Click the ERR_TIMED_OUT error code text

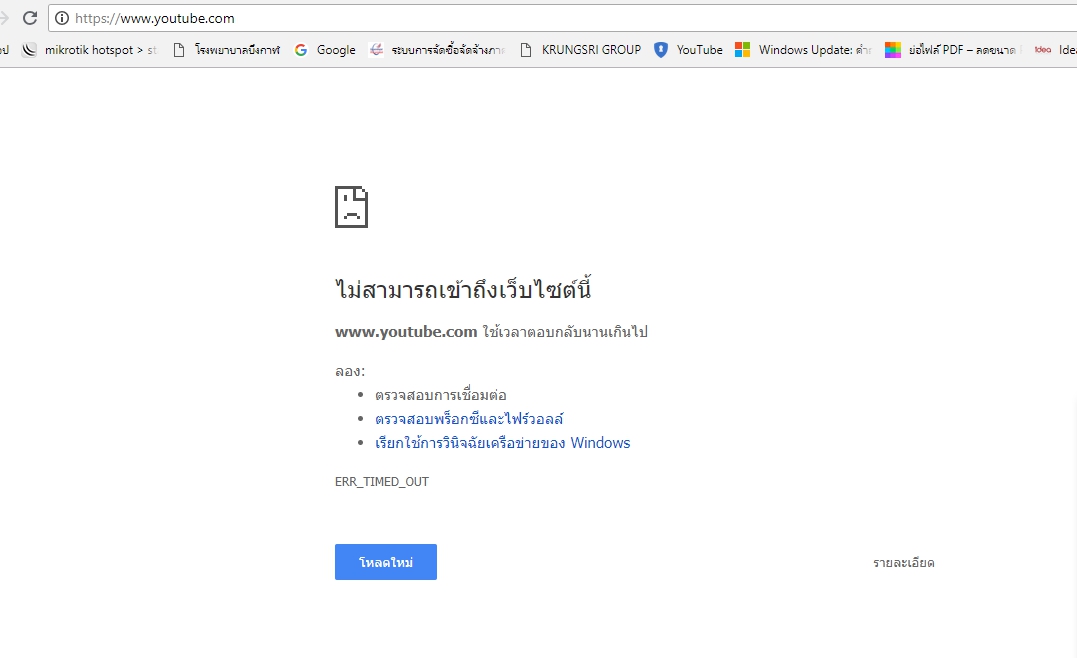pyautogui.click(x=382, y=481)
